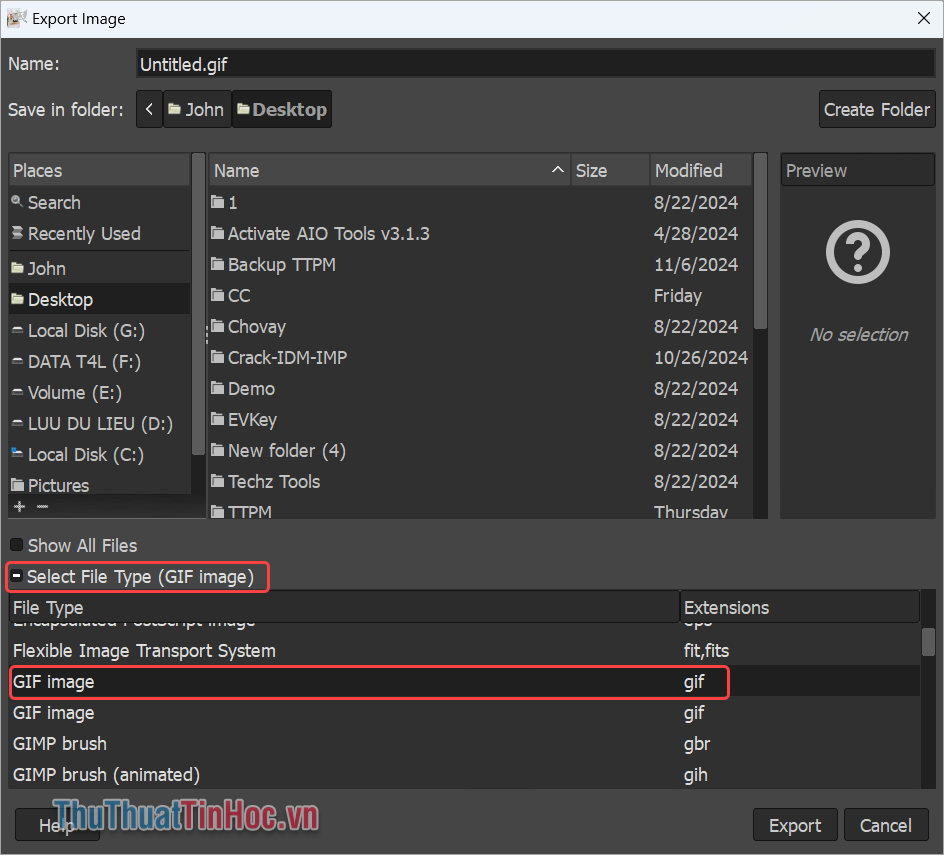Click the drive icon of Volume (E:)
The height and width of the screenshot is (855, 944).
point(17,392)
